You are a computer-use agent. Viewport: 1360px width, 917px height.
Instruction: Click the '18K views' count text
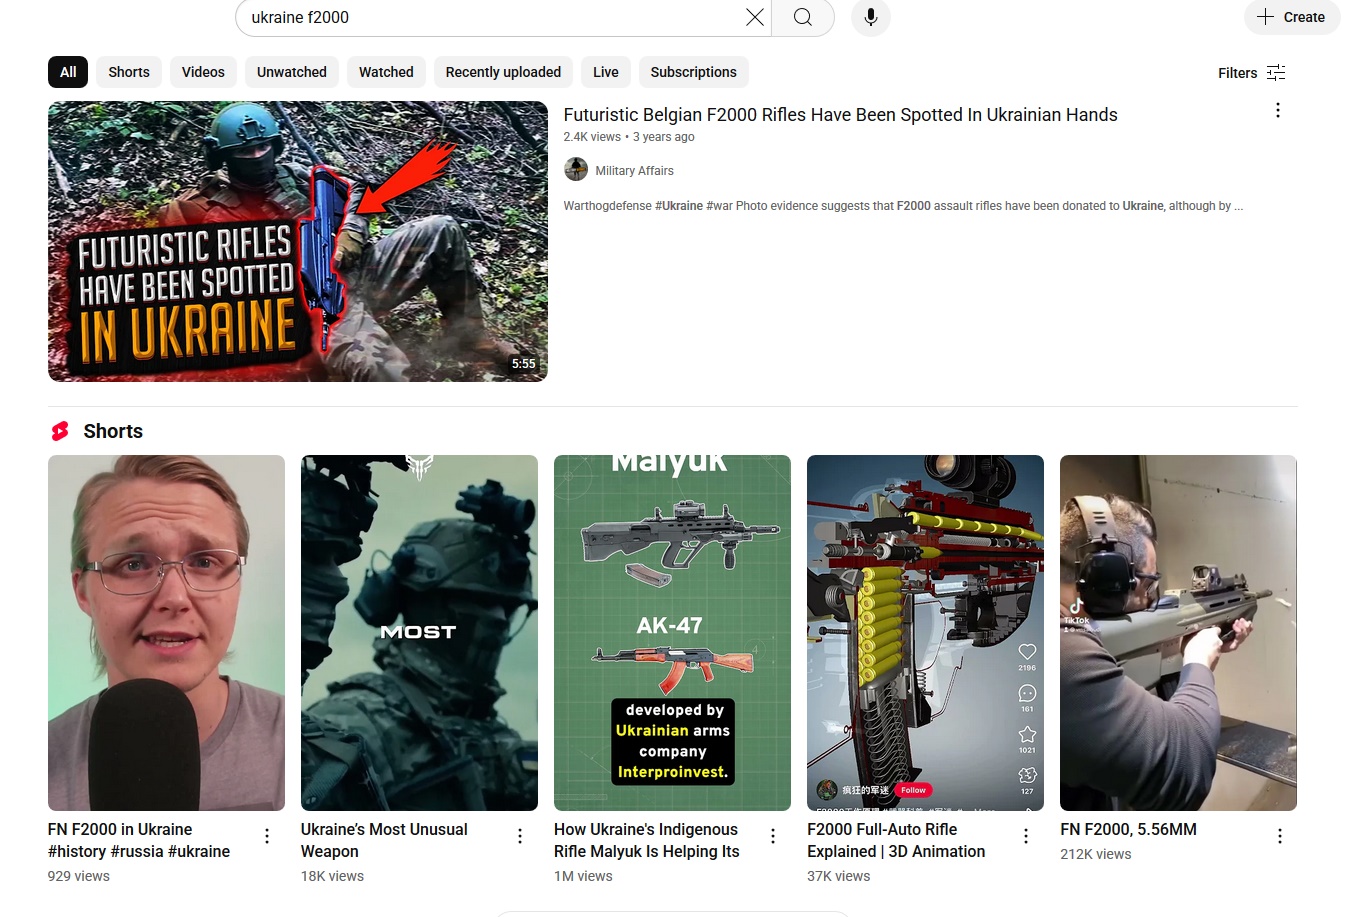point(333,876)
